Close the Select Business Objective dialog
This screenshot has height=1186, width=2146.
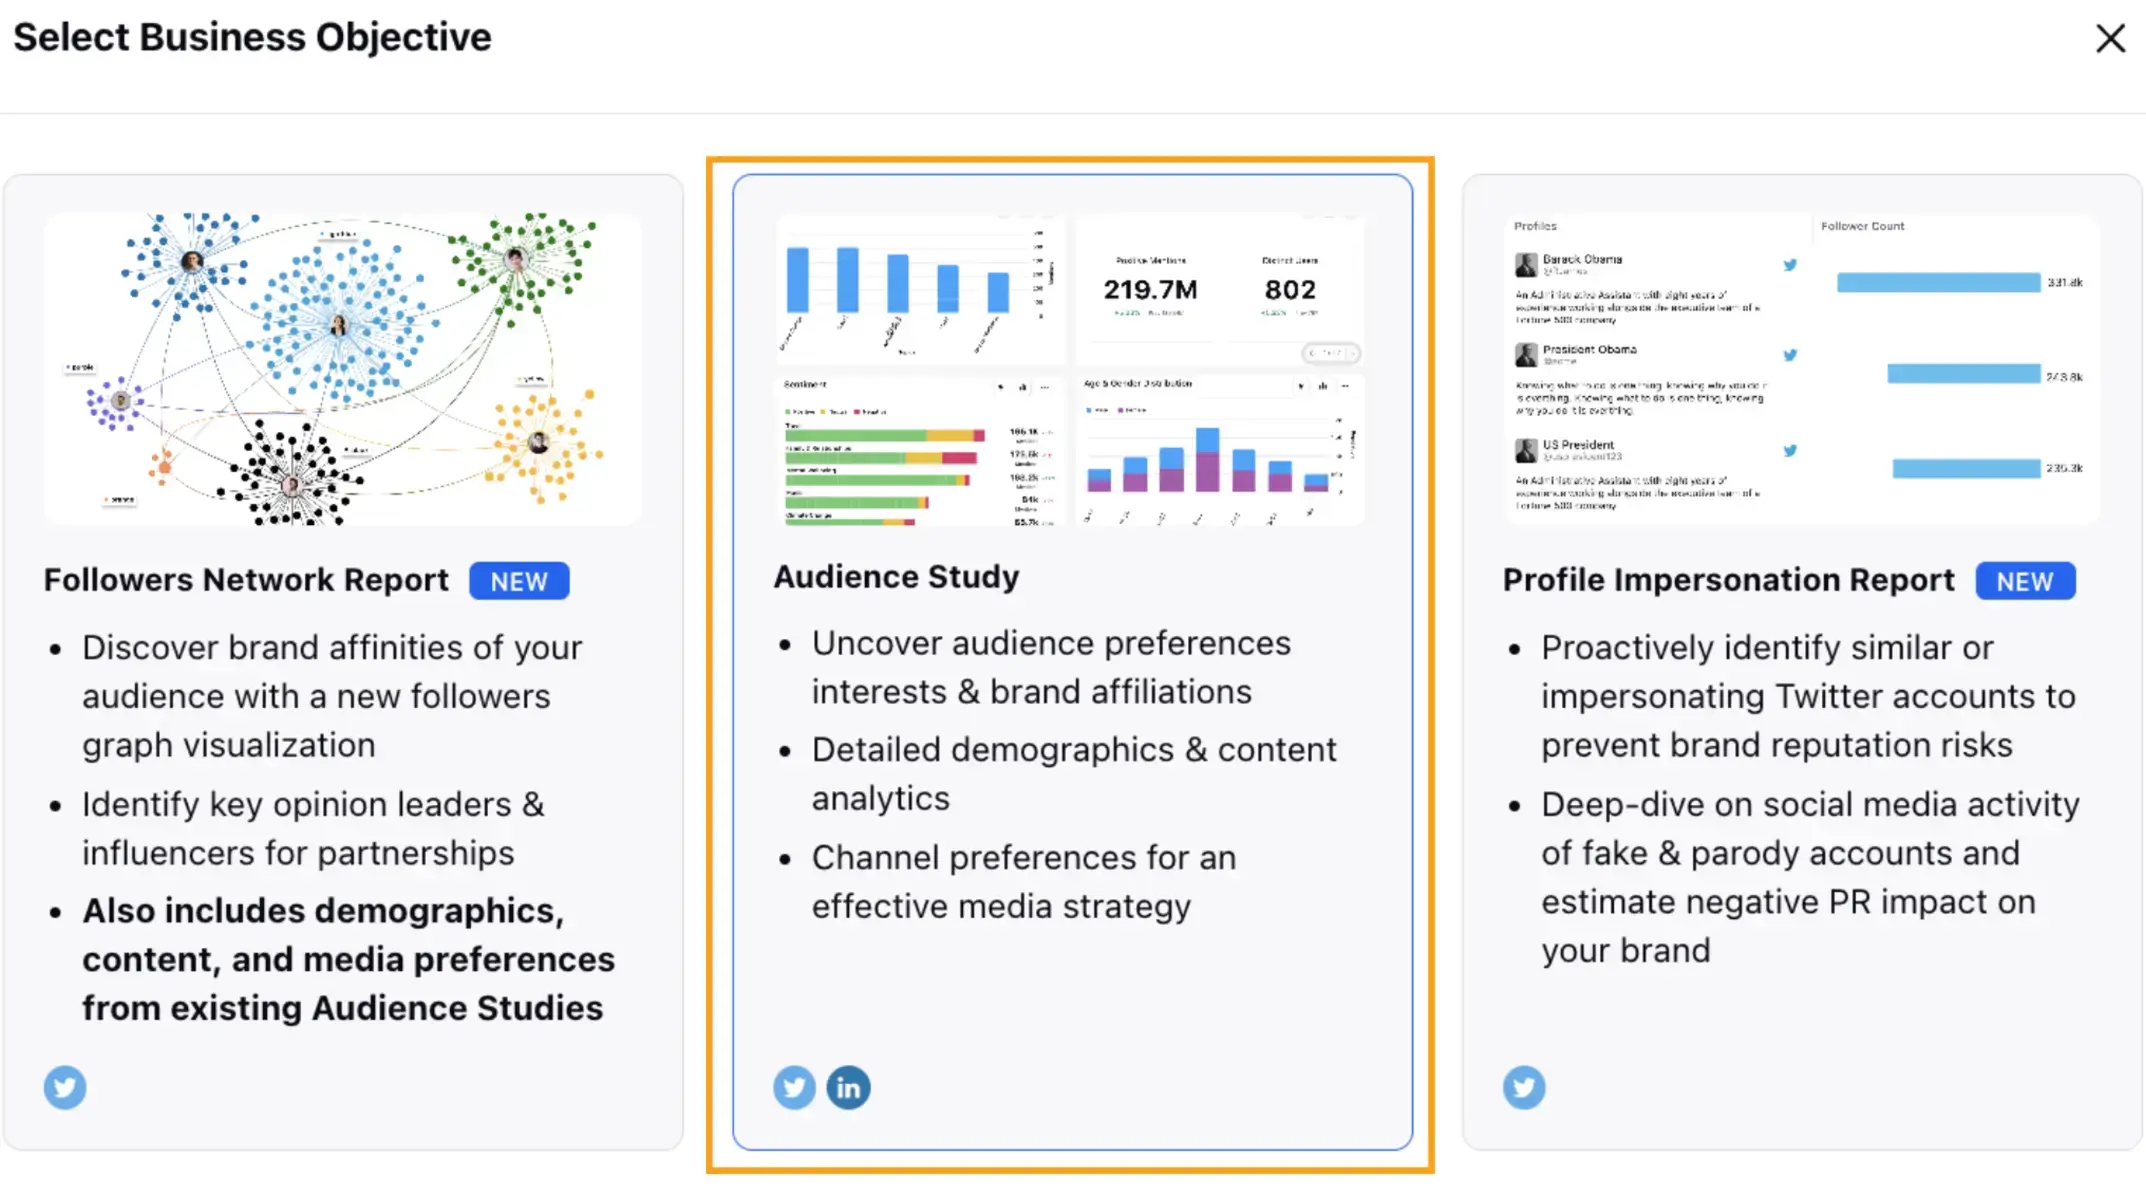(x=2110, y=38)
